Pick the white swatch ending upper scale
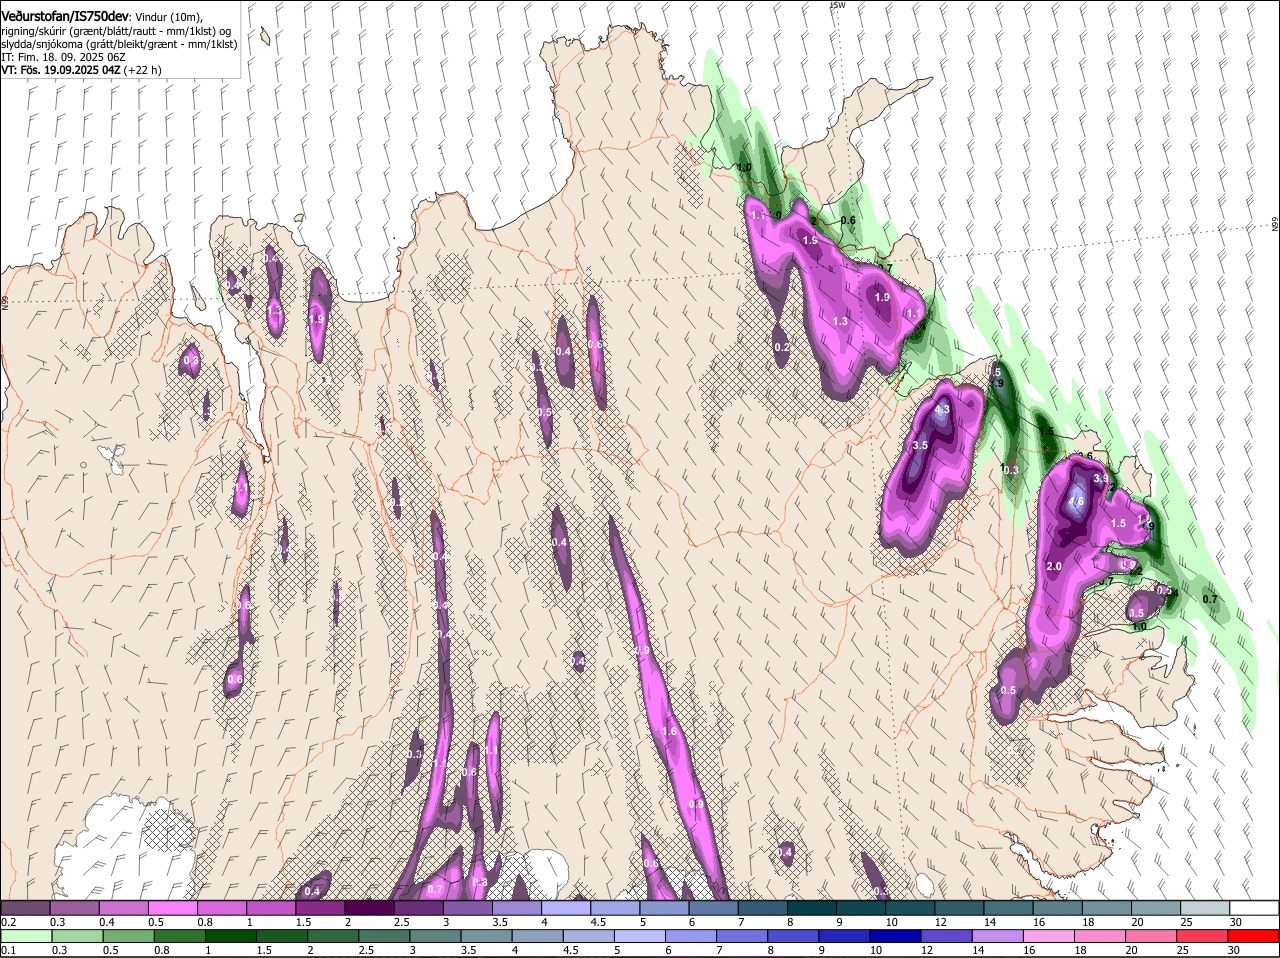The height and width of the screenshot is (958, 1280). pyautogui.click(x=1254, y=908)
